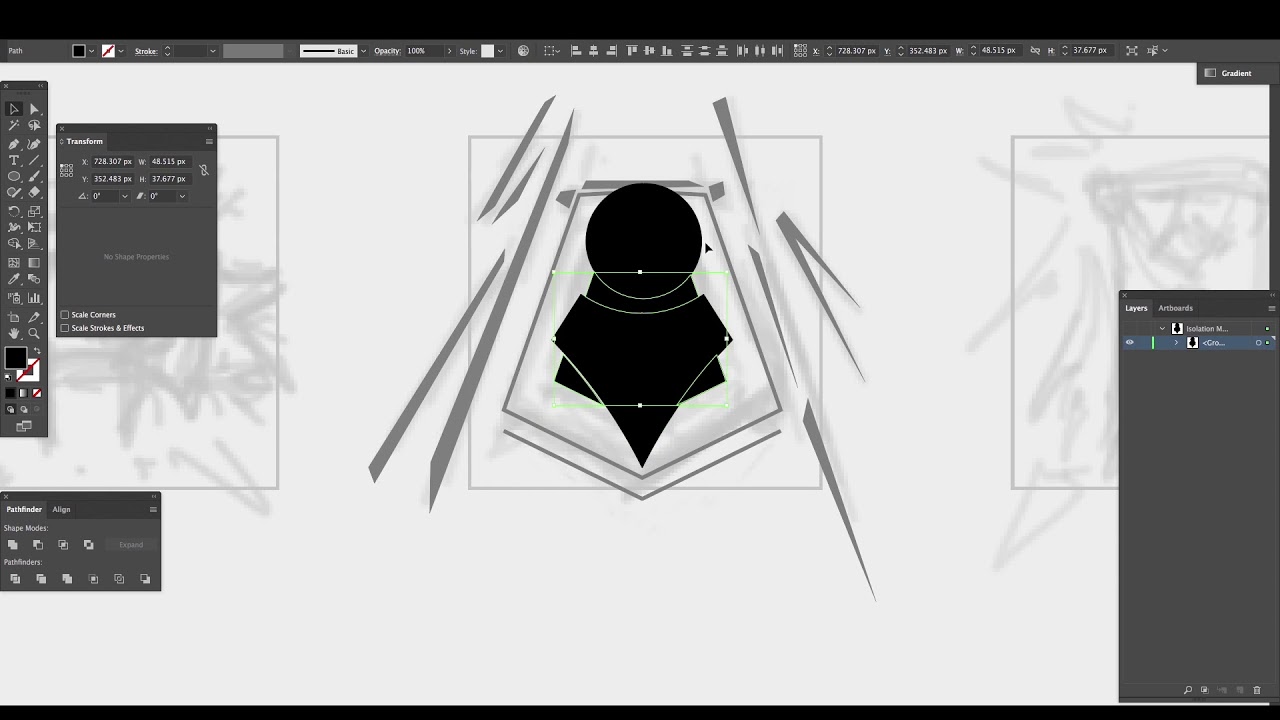Select the Ellipse tool

point(14,176)
